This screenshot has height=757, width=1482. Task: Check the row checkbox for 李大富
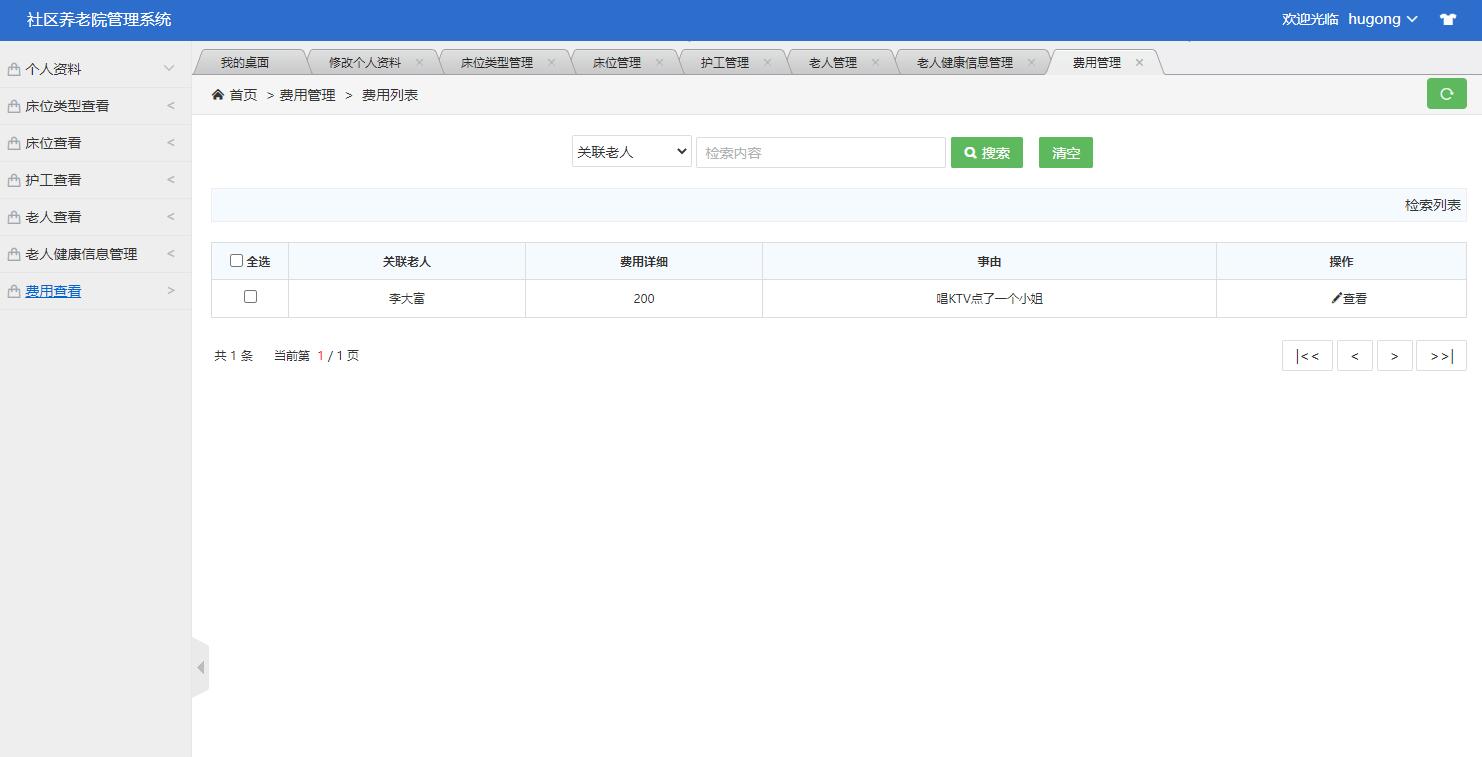(249, 297)
